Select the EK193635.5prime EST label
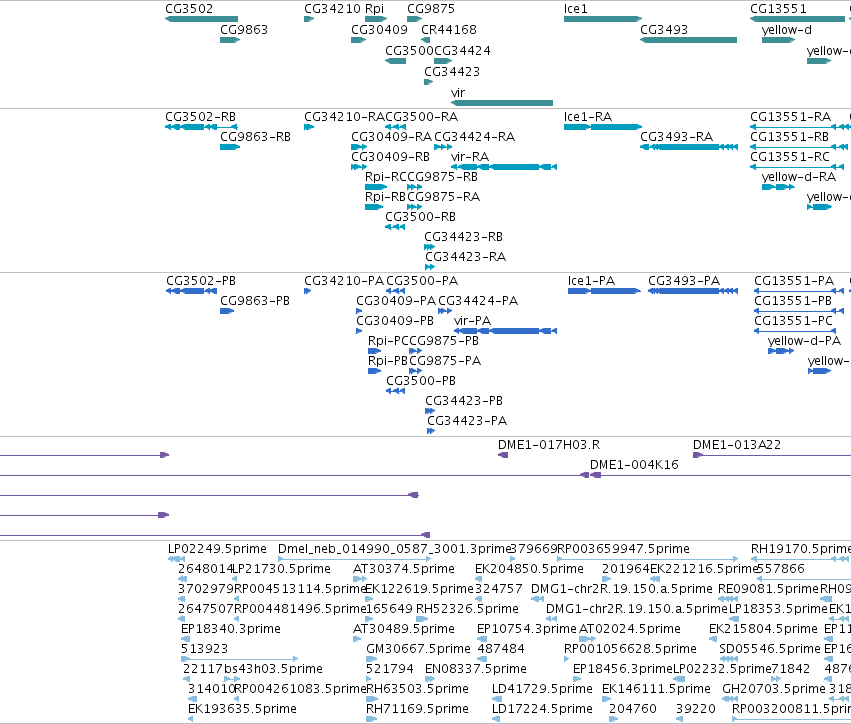 click(x=242, y=709)
